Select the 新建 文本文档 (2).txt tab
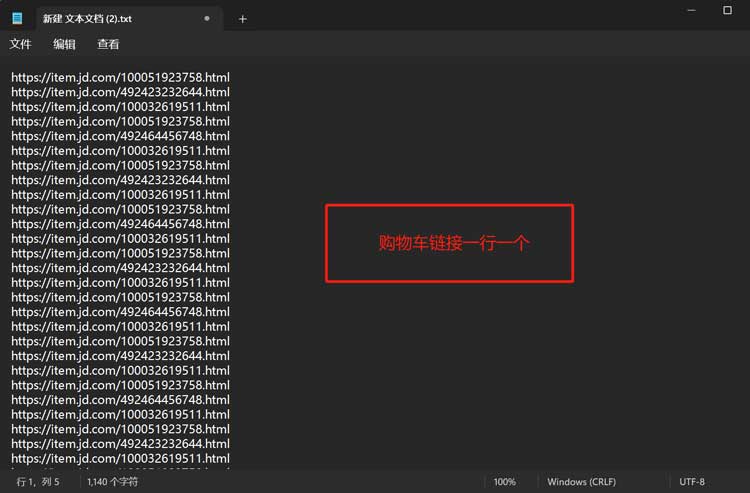This screenshot has width=750, height=493. tap(130, 19)
